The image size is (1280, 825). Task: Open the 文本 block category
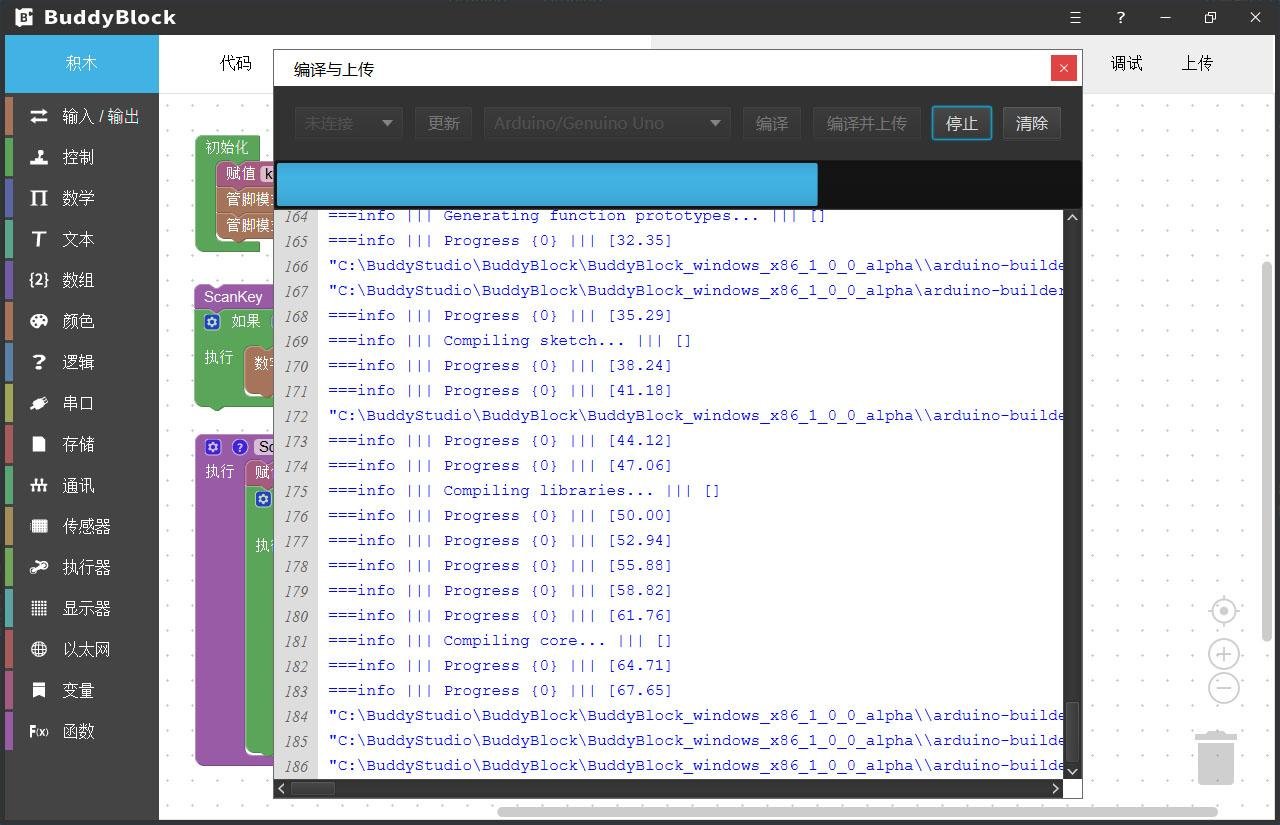point(82,239)
